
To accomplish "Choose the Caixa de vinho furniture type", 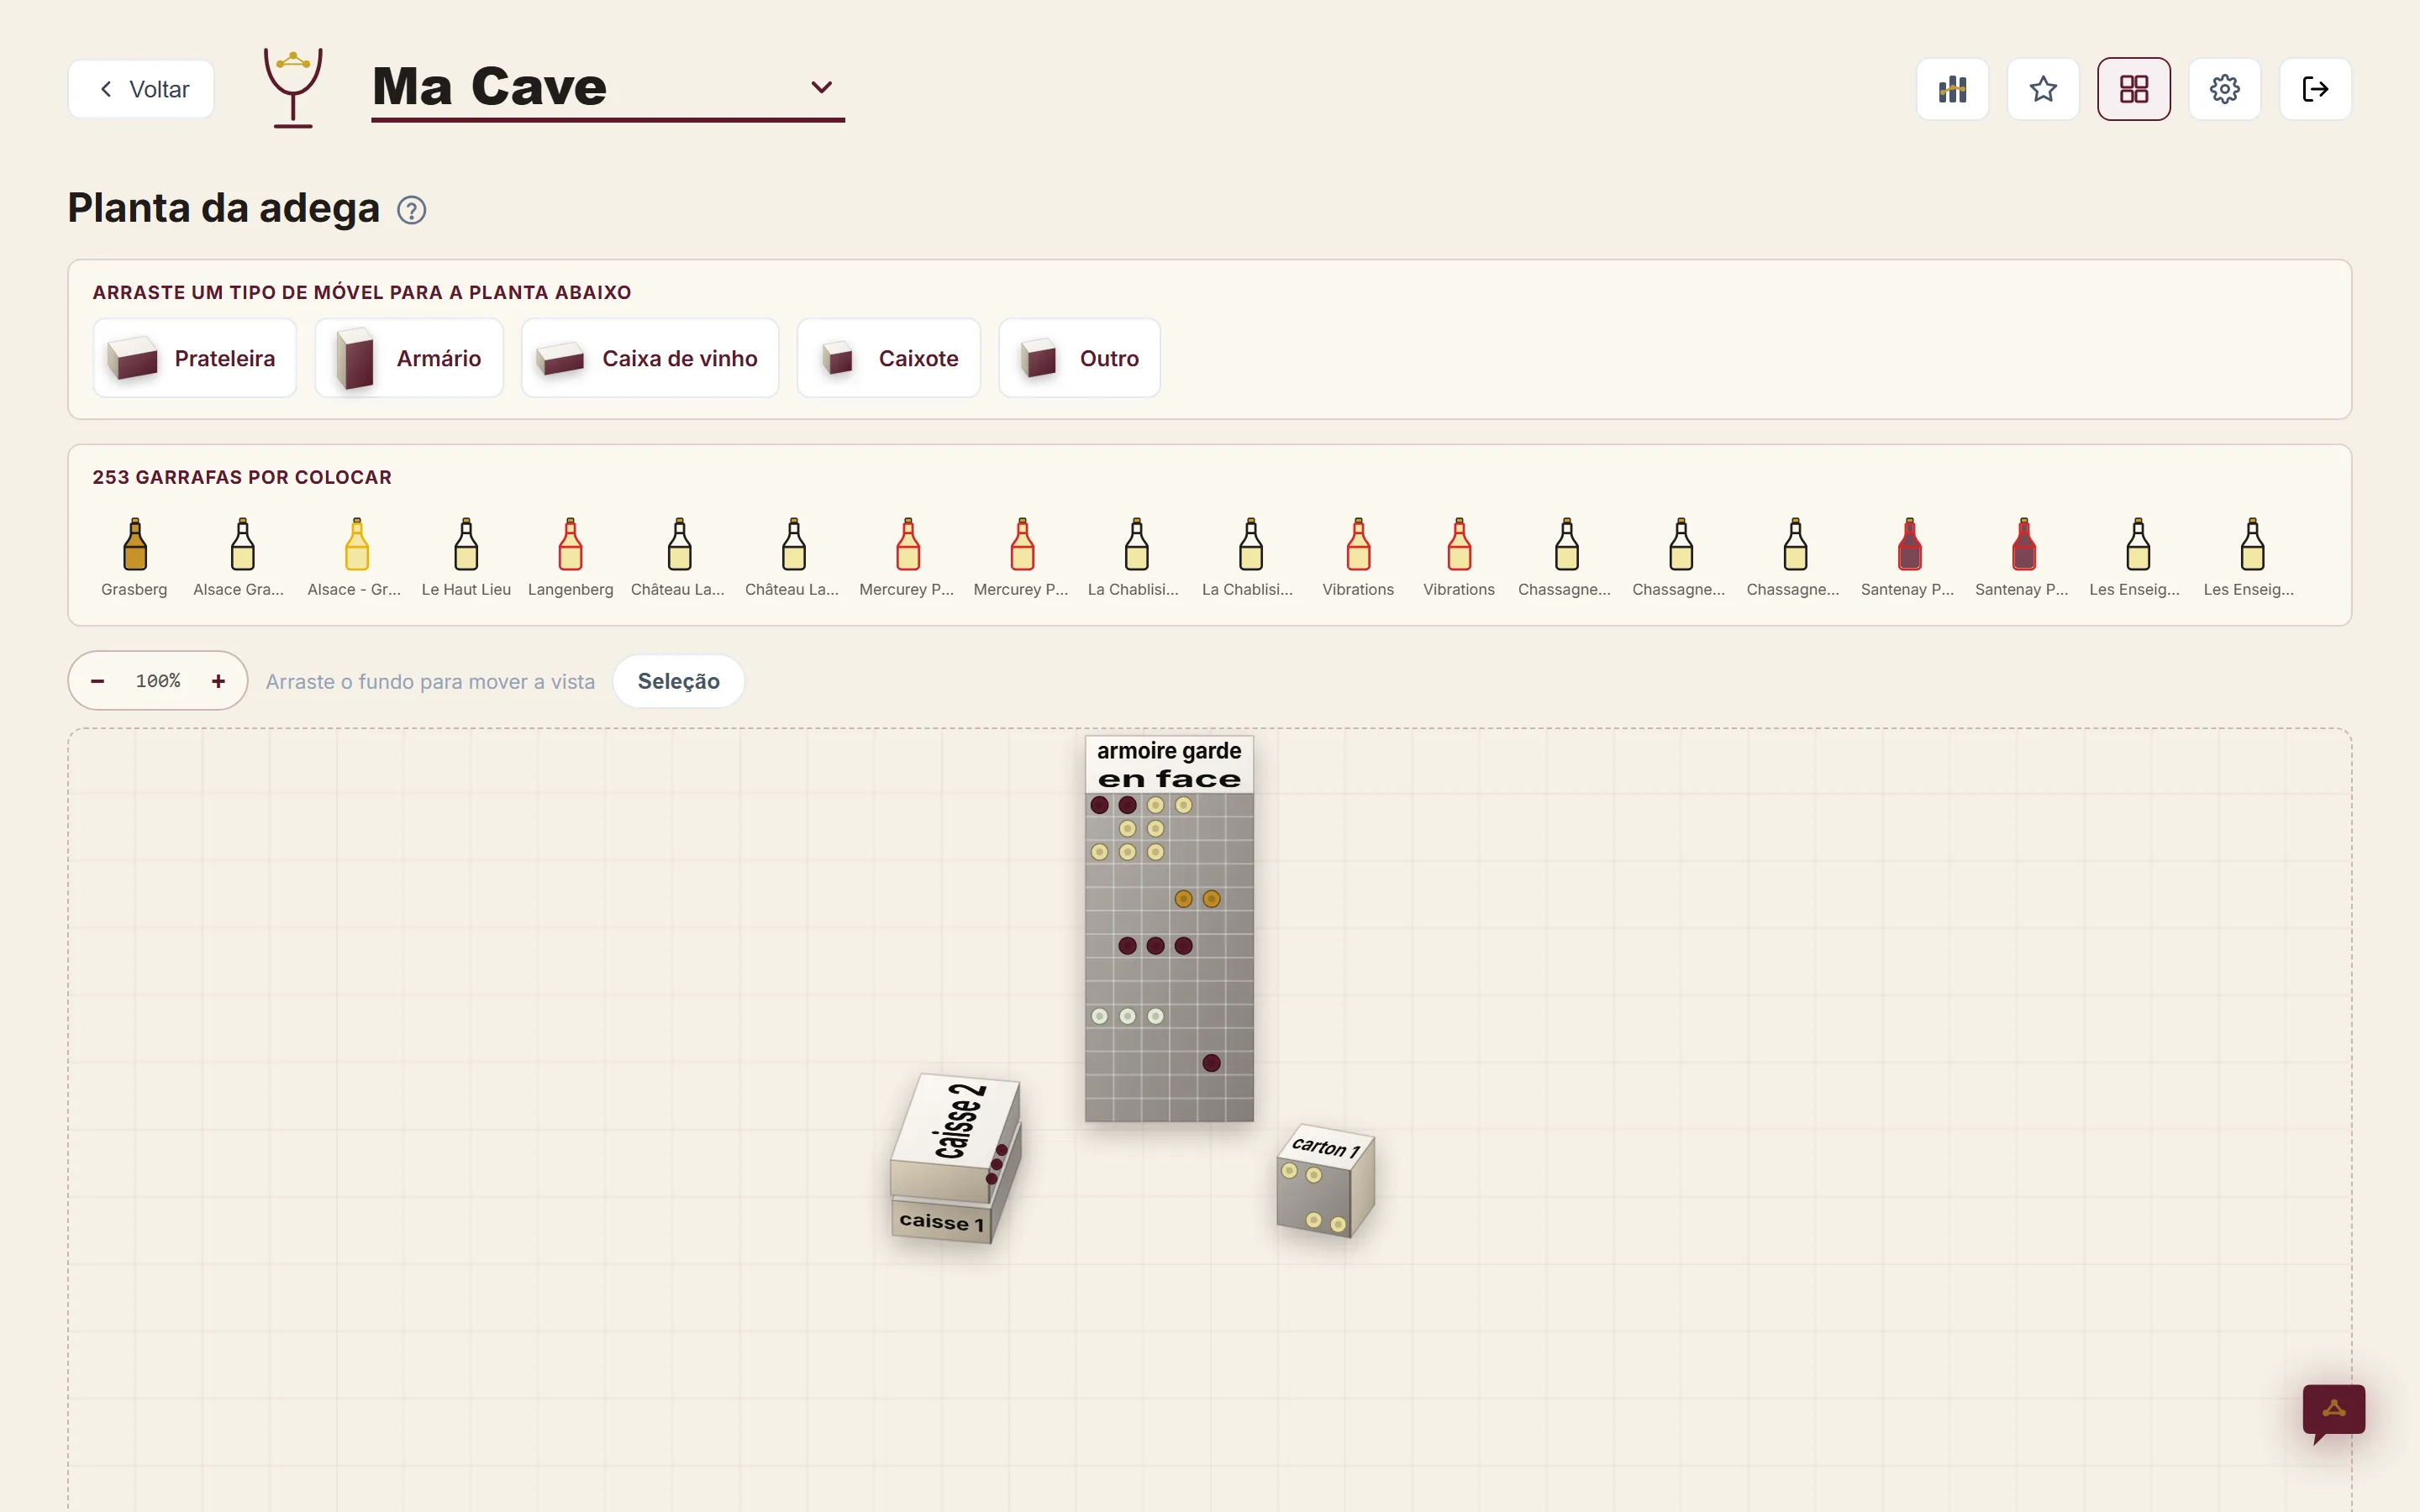I will pyautogui.click(x=650, y=358).
